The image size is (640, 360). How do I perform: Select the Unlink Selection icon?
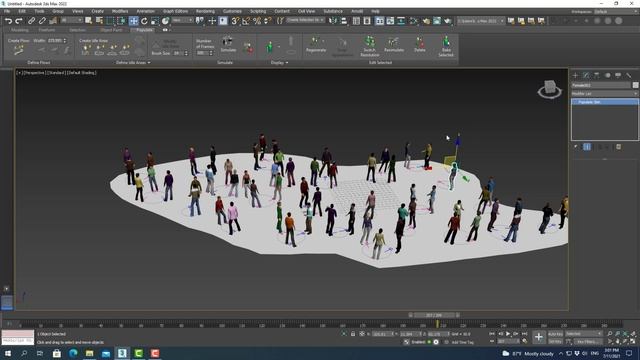tap(42, 21)
